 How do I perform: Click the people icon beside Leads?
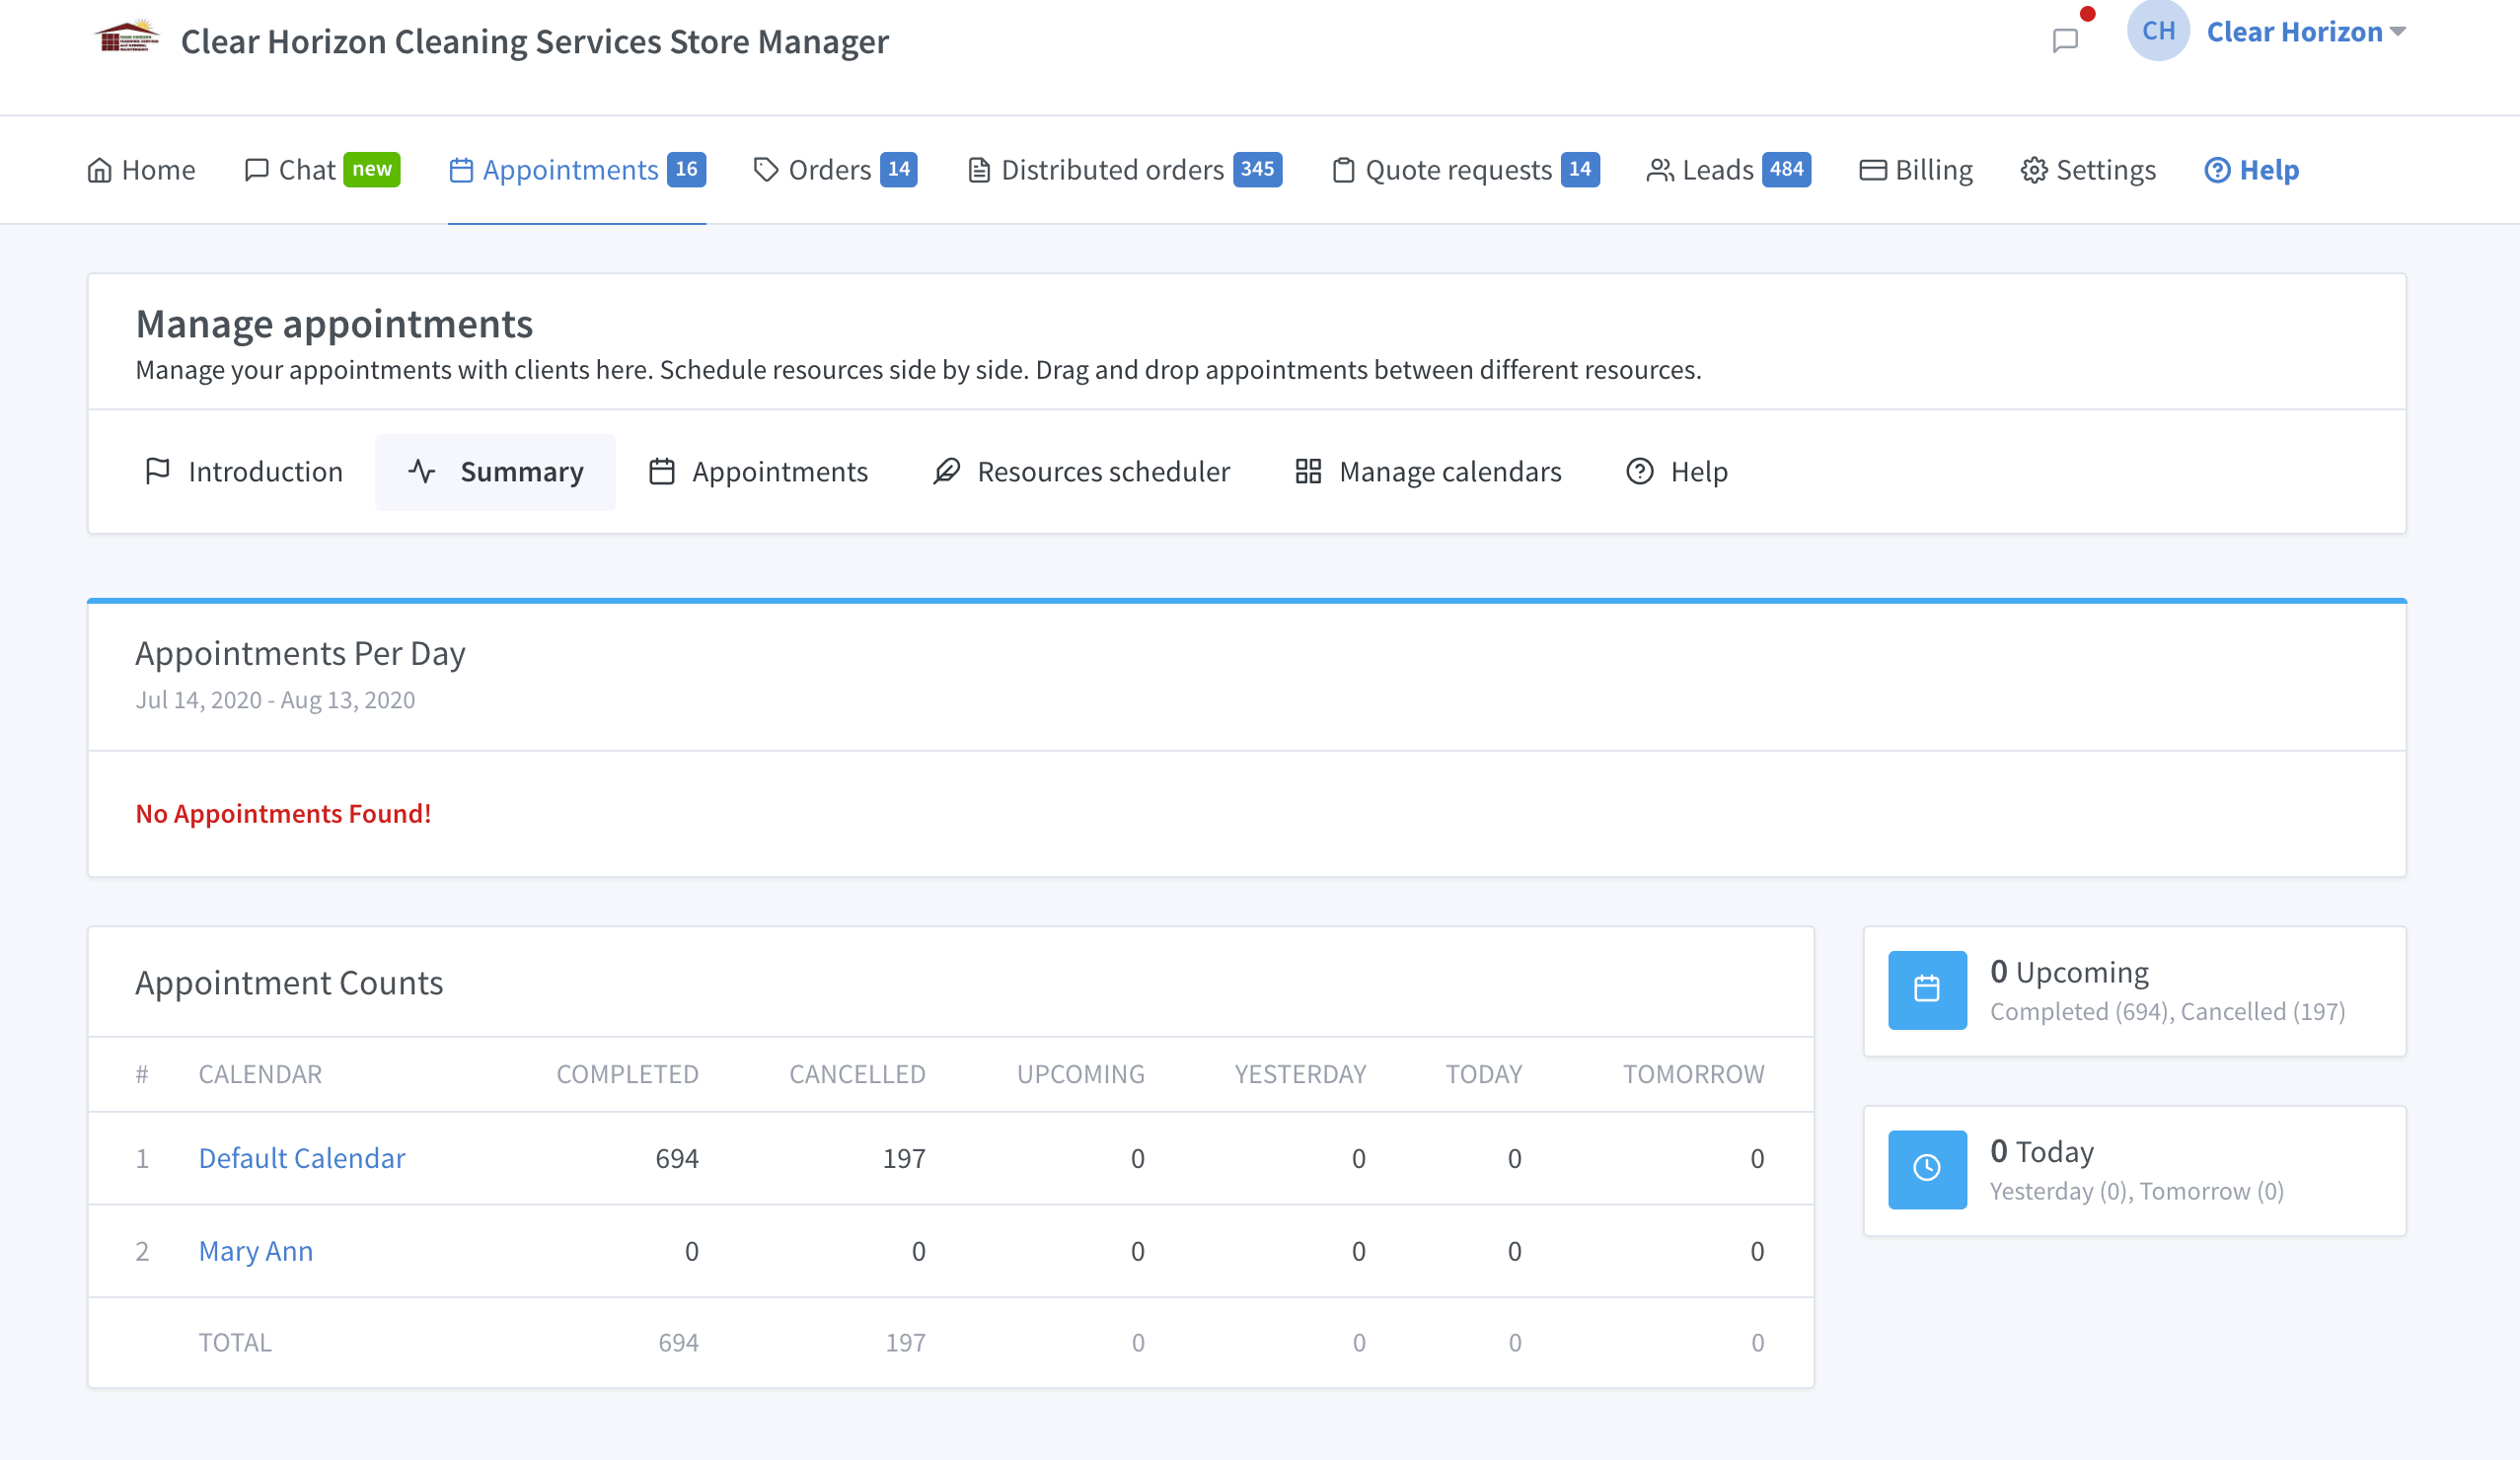(1660, 170)
